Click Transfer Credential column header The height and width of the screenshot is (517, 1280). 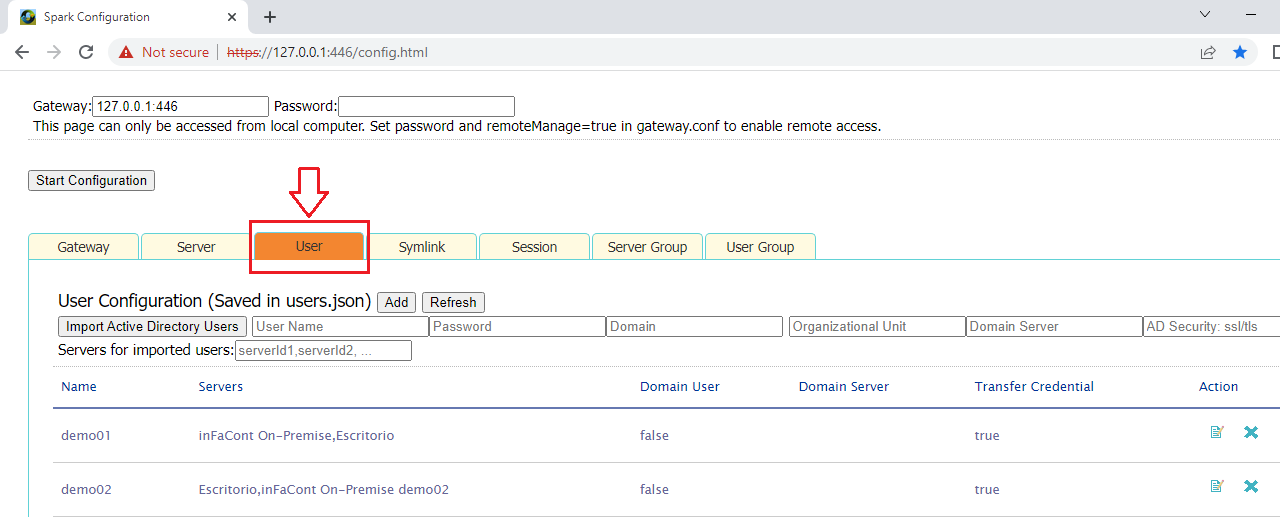(1034, 386)
